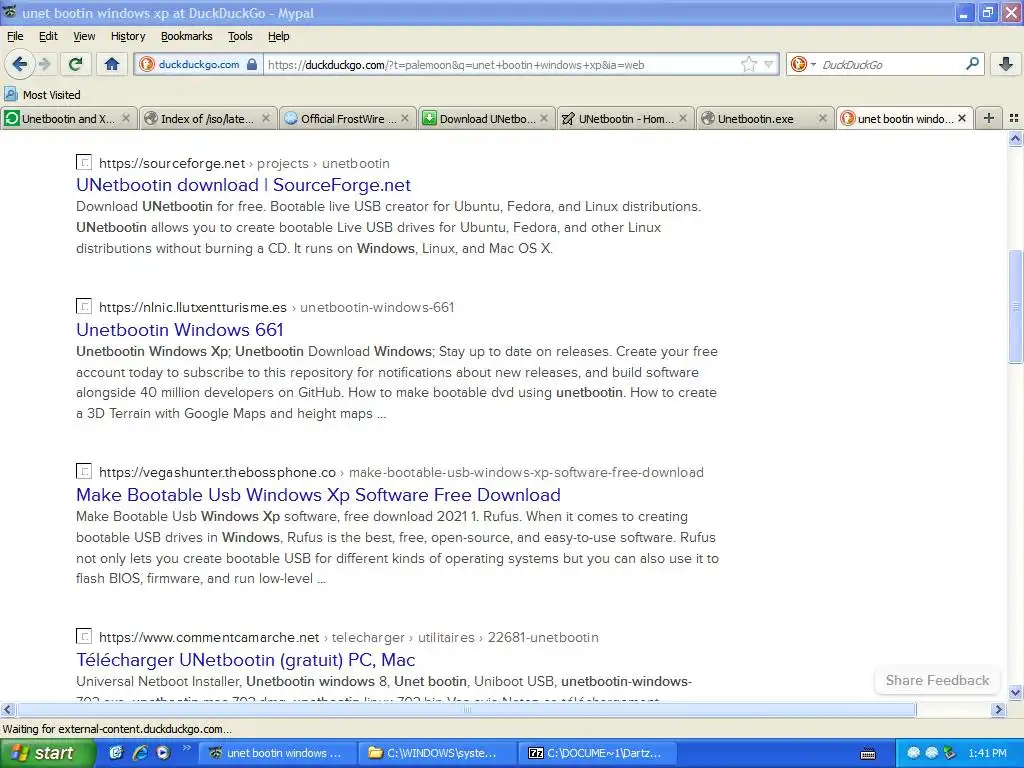Viewport: 1024px width, 768px height.
Task: Click the horizontal scrollbar left arrow
Action: click(x=7, y=709)
